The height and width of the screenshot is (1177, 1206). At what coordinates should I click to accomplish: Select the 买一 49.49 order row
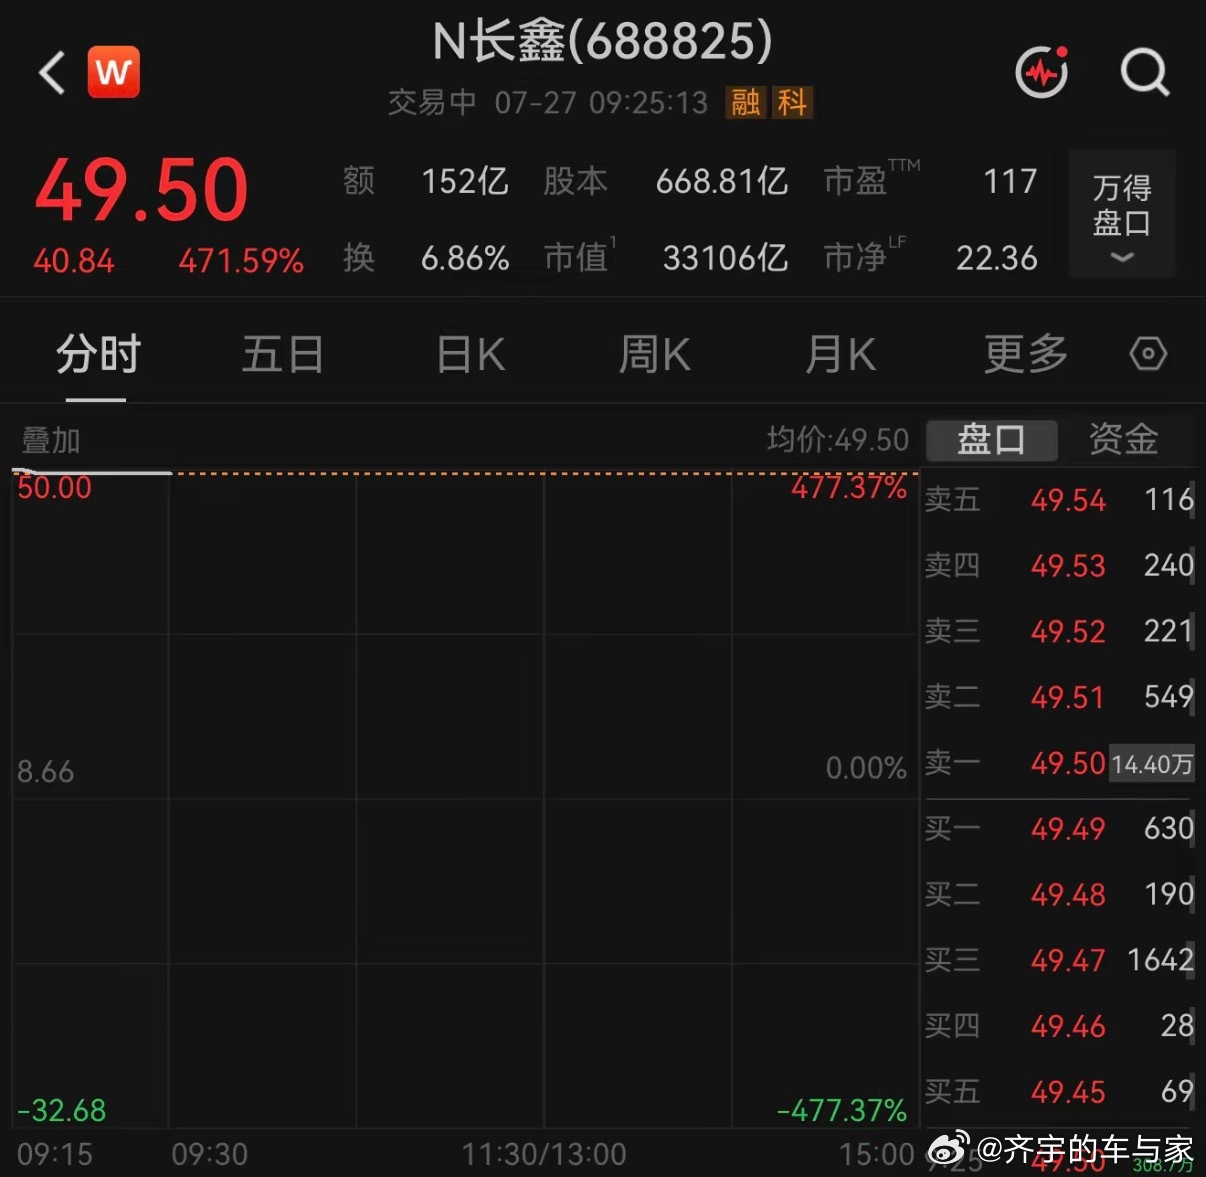1059,829
